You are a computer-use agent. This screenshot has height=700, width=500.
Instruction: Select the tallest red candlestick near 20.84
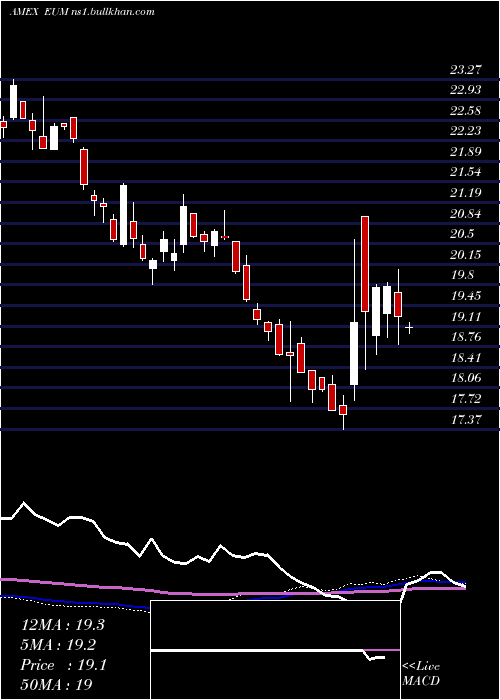point(365,264)
